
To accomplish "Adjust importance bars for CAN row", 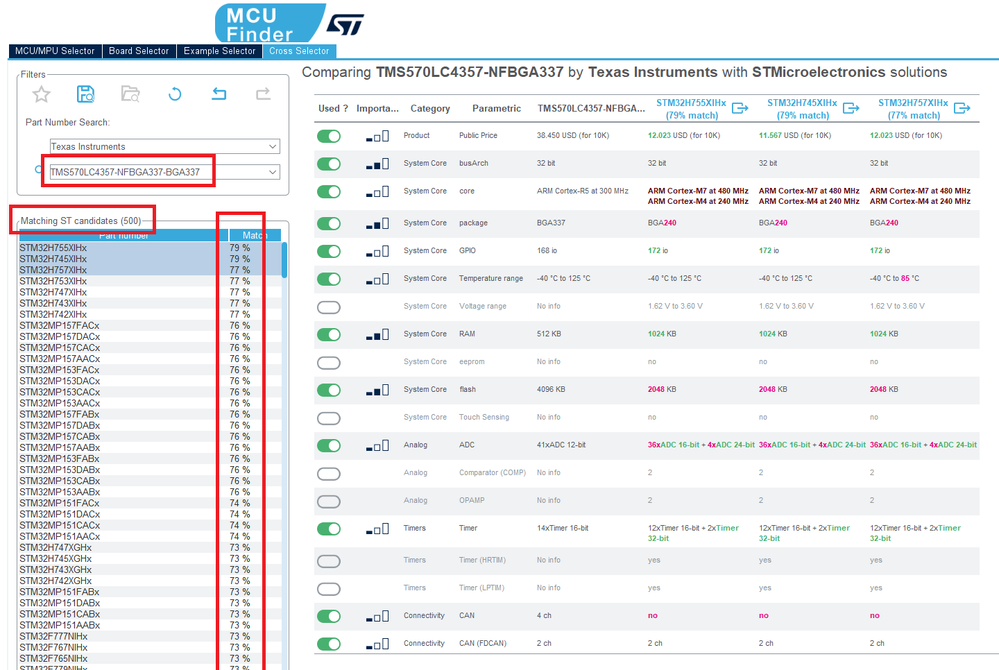I will [x=377, y=617].
